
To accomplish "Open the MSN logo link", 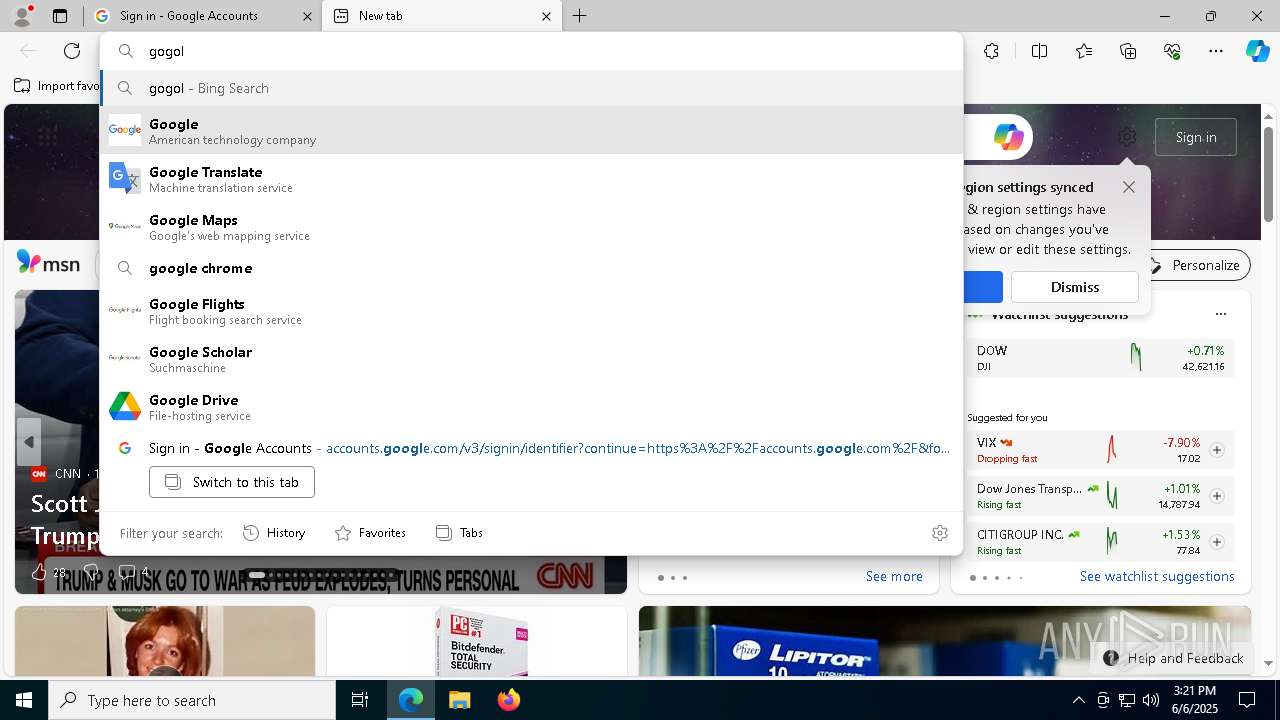I will (48, 263).
